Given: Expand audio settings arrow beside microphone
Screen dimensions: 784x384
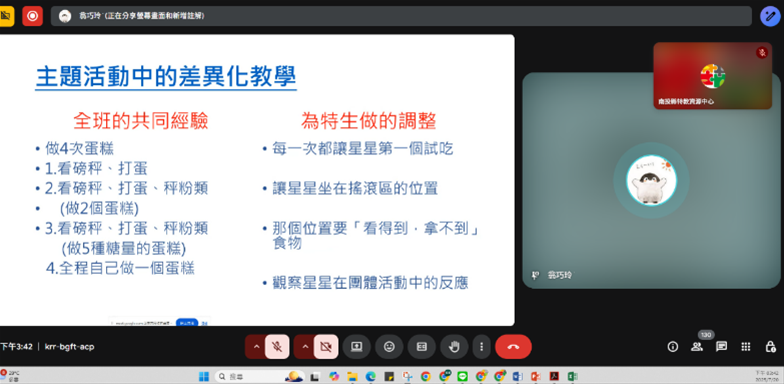Looking at the screenshot, I should coord(256,346).
